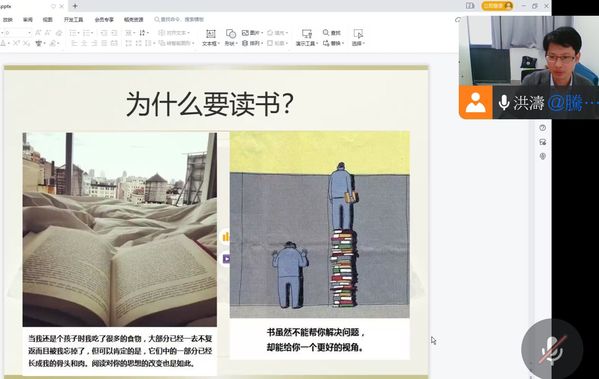Image resolution: width=599 pixels, height=379 pixels.
Task: Open the text direction dropdown
Action: (x=144, y=33)
